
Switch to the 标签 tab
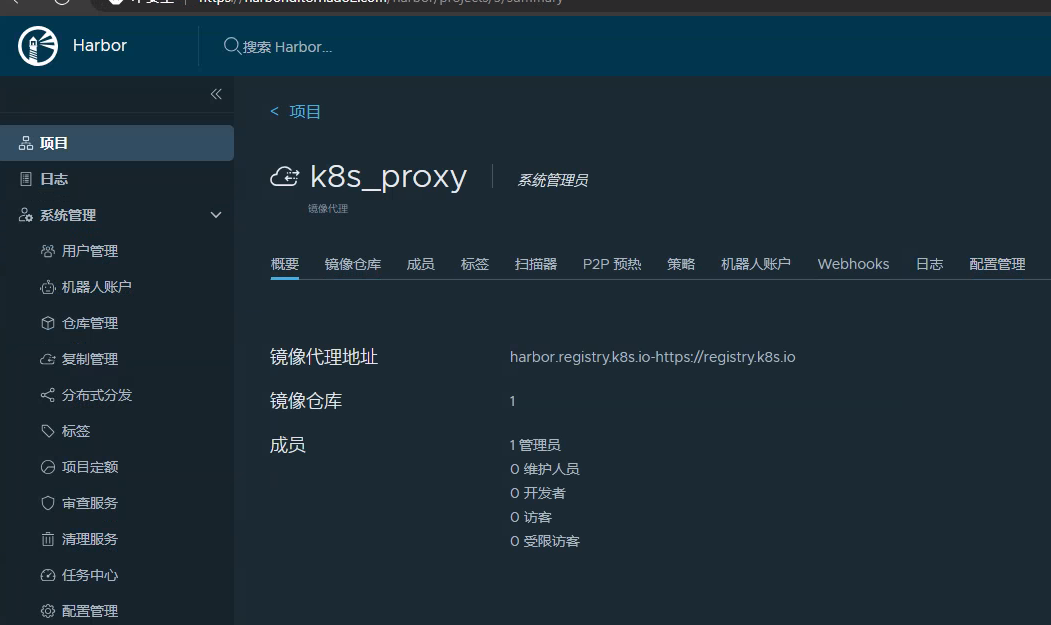[475, 264]
